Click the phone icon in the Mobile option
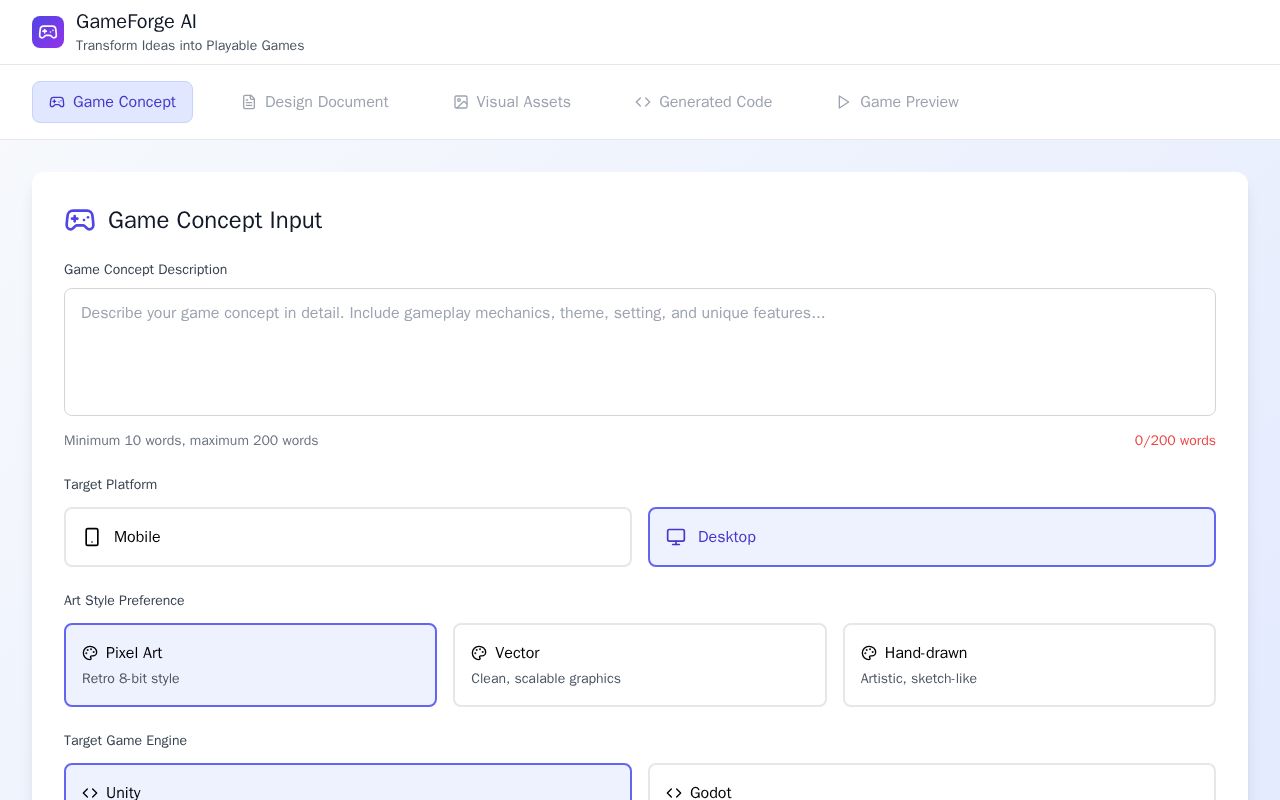The image size is (1280, 800). pos(92,537)
